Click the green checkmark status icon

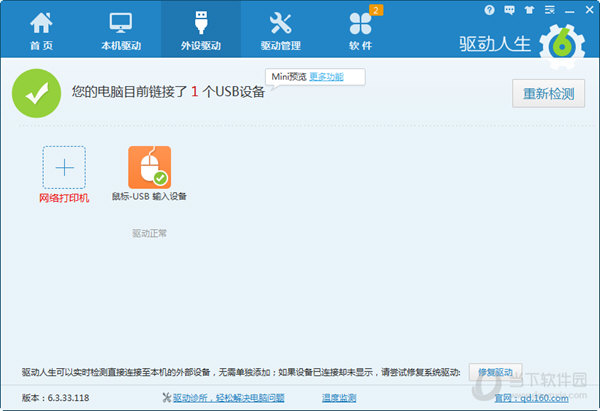[37, 93]
